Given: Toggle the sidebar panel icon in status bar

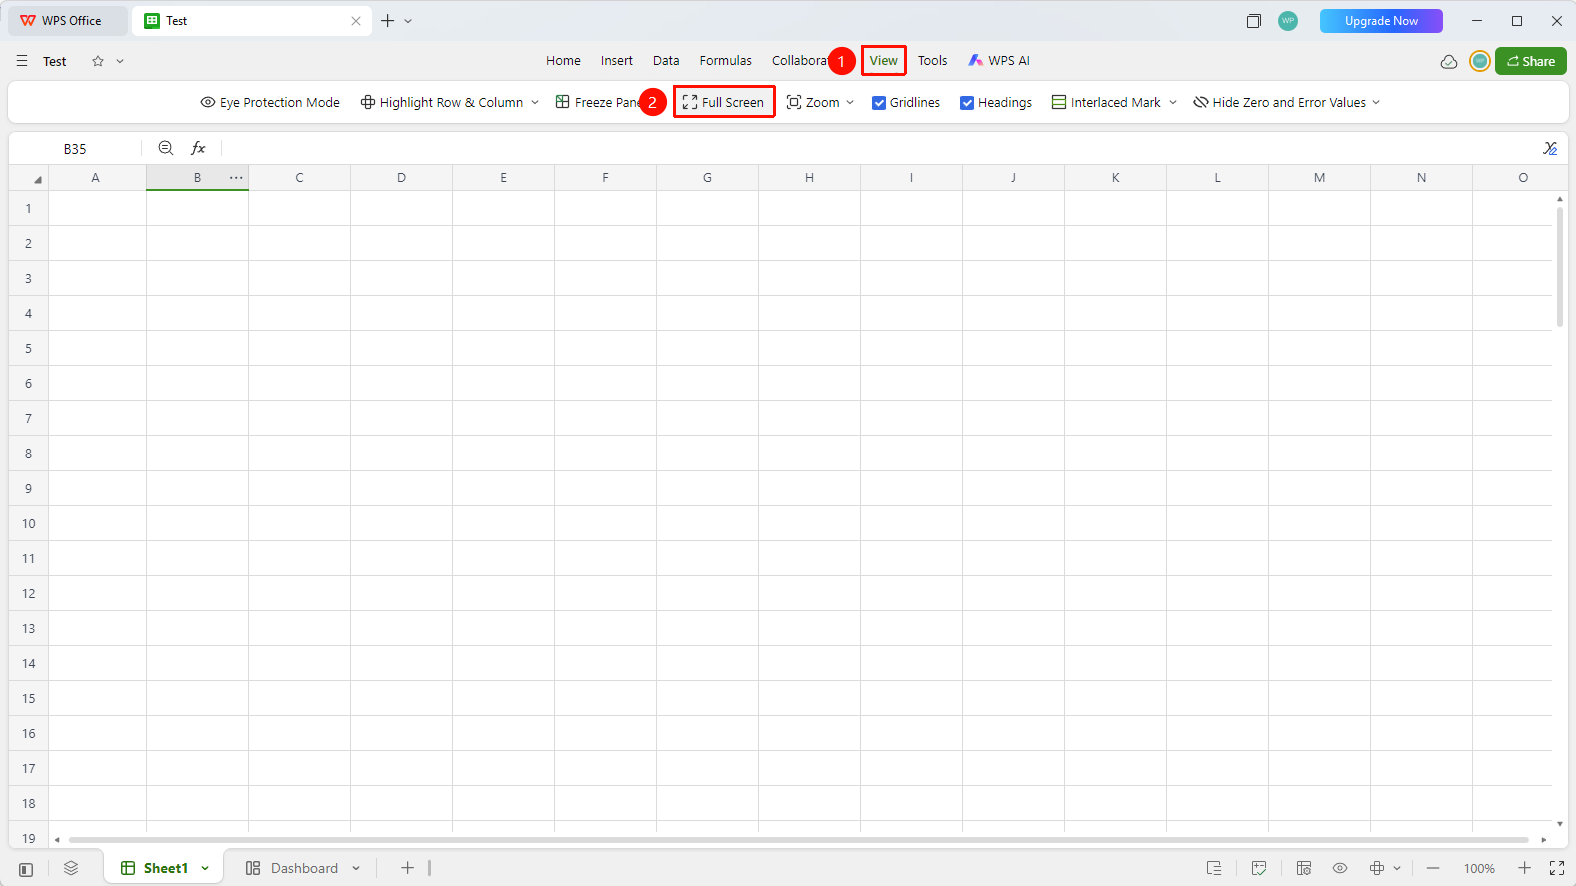Looking at the screenshot, I should [26, 869].
